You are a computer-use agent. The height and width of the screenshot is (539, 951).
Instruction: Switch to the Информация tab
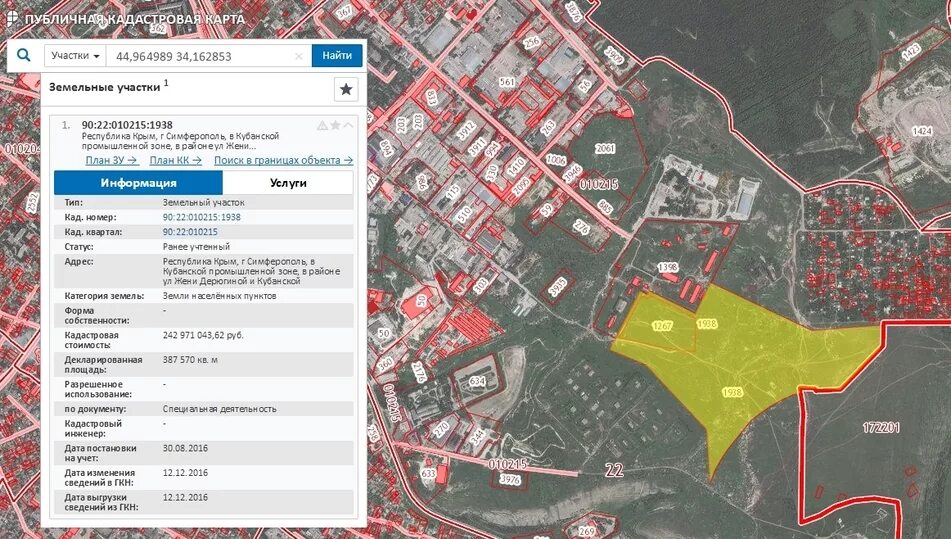point(138,182)
